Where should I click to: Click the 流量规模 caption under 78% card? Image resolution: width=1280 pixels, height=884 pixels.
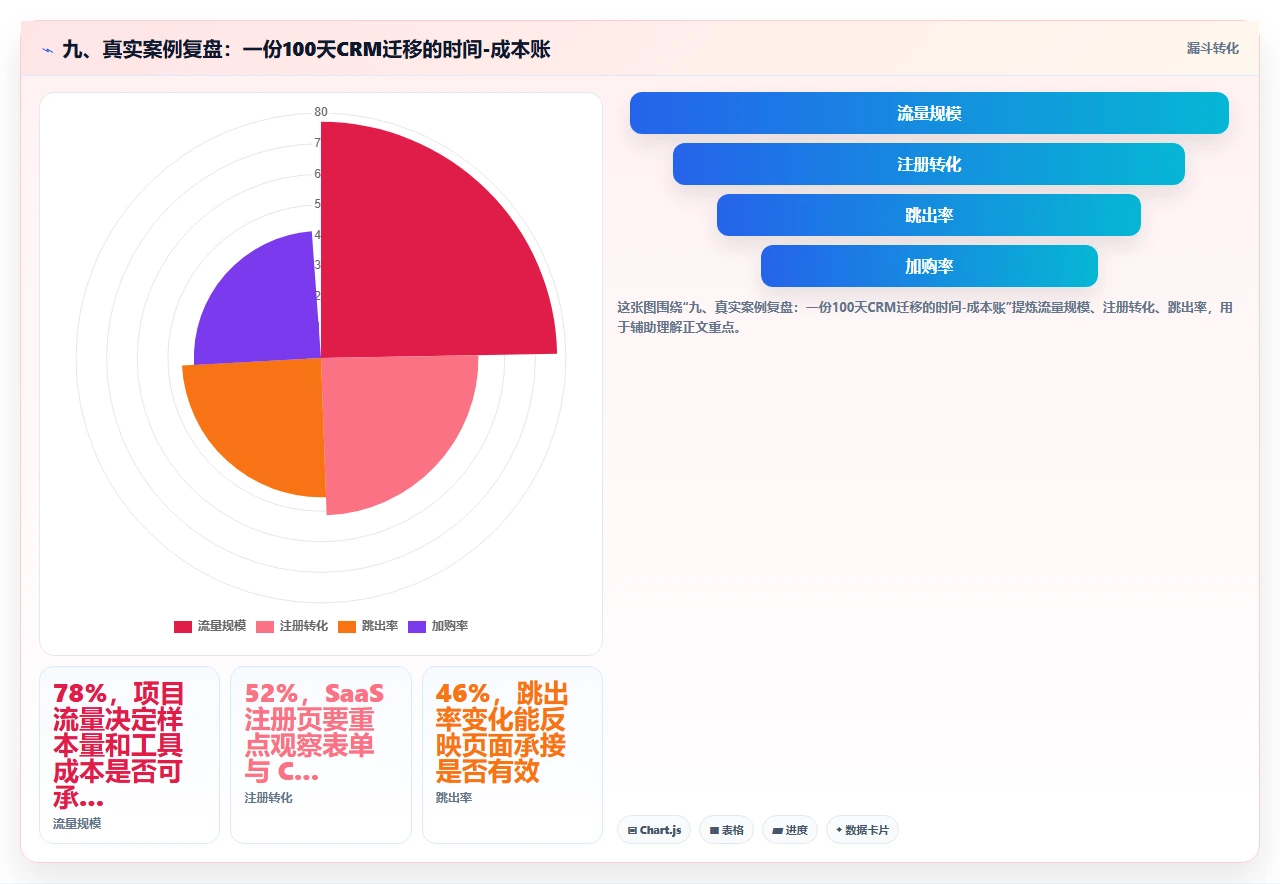(77, 824)
